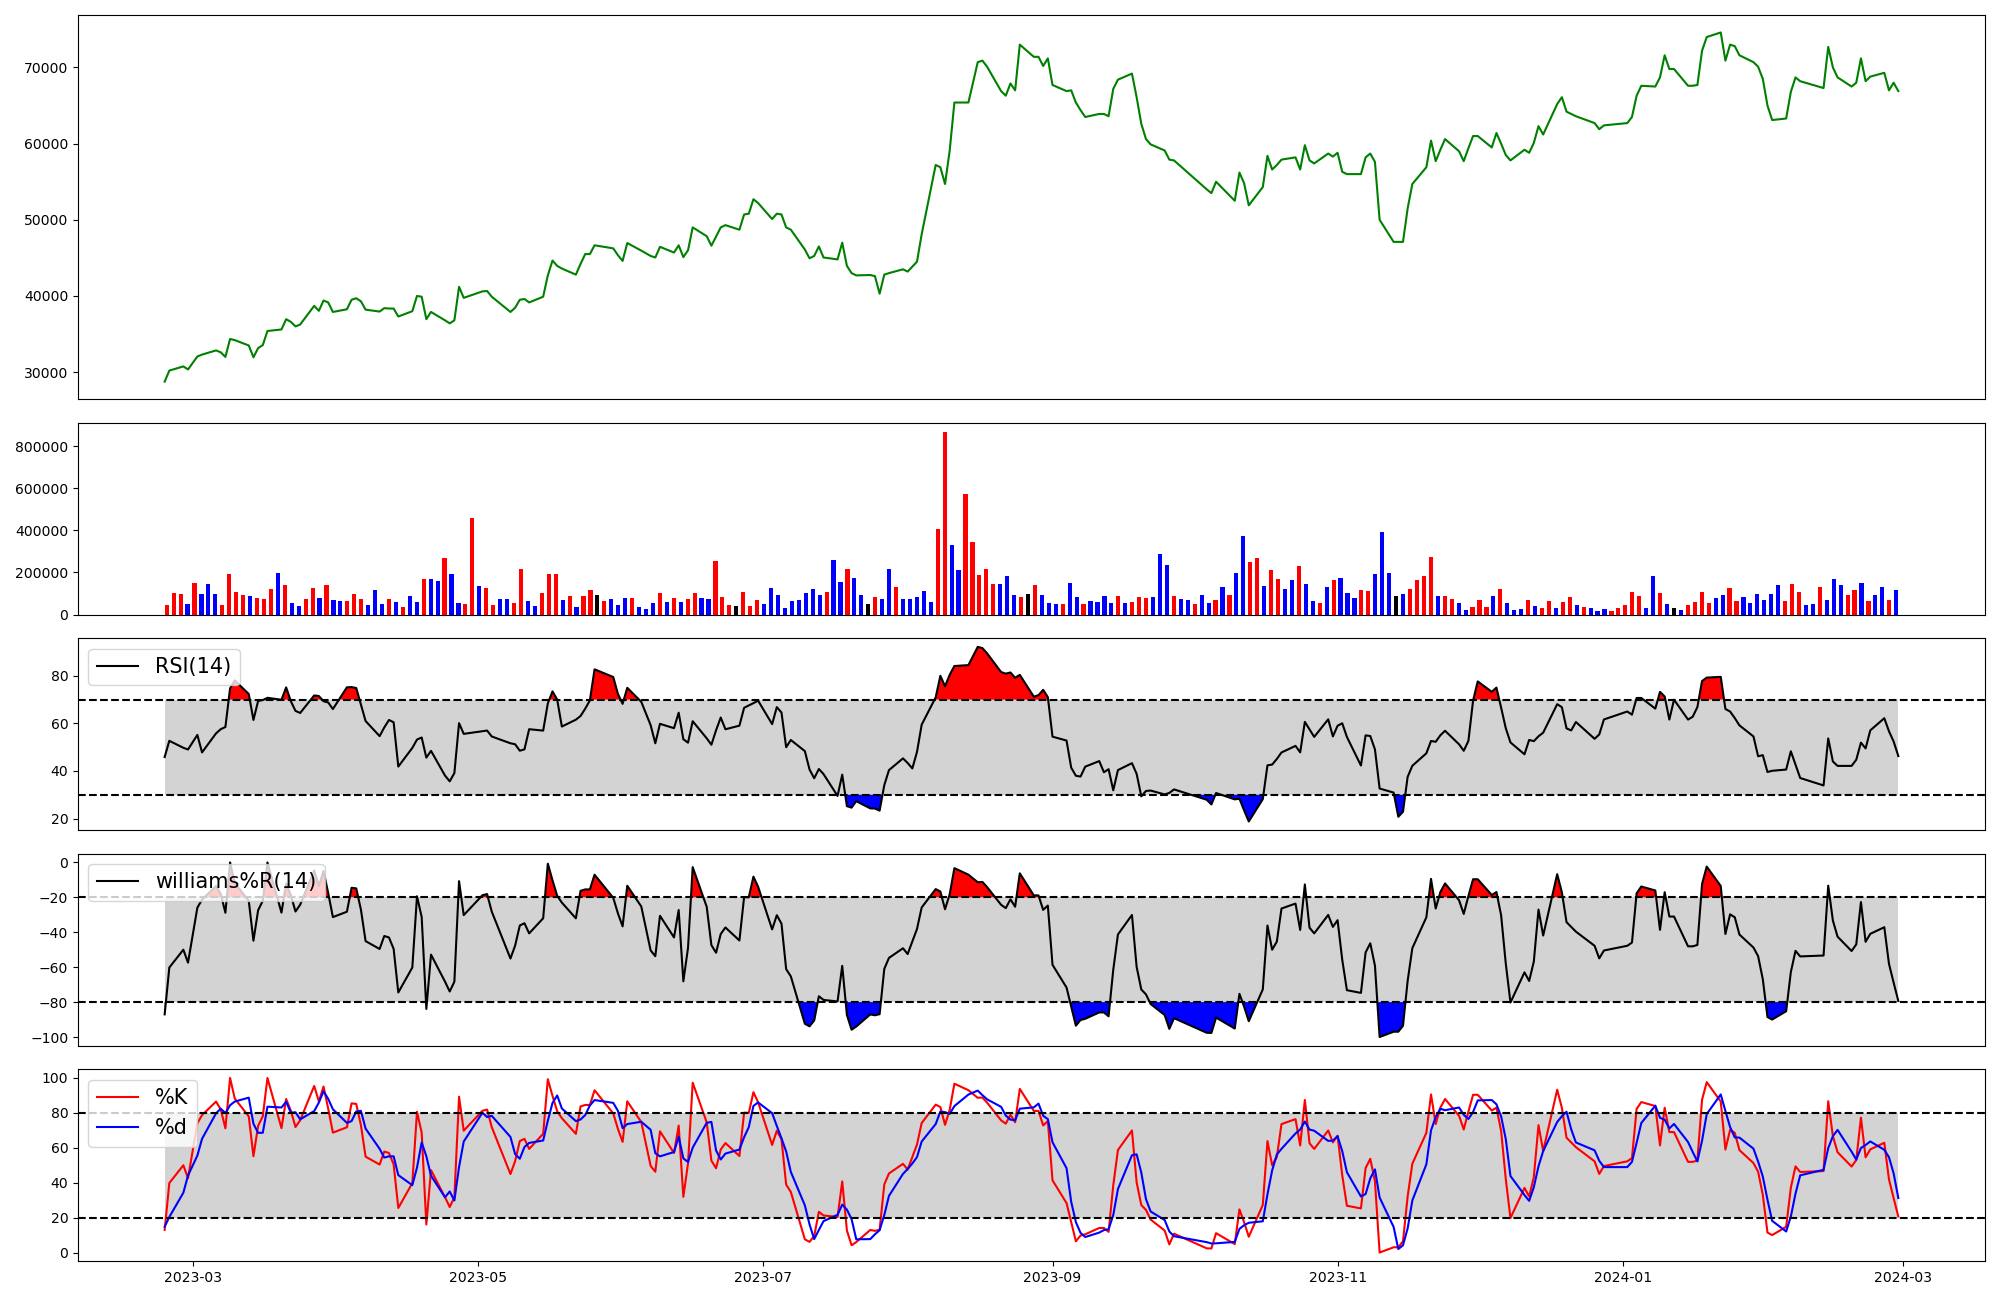Click the 2024-01 x-axis date label

(1622, 1277)
